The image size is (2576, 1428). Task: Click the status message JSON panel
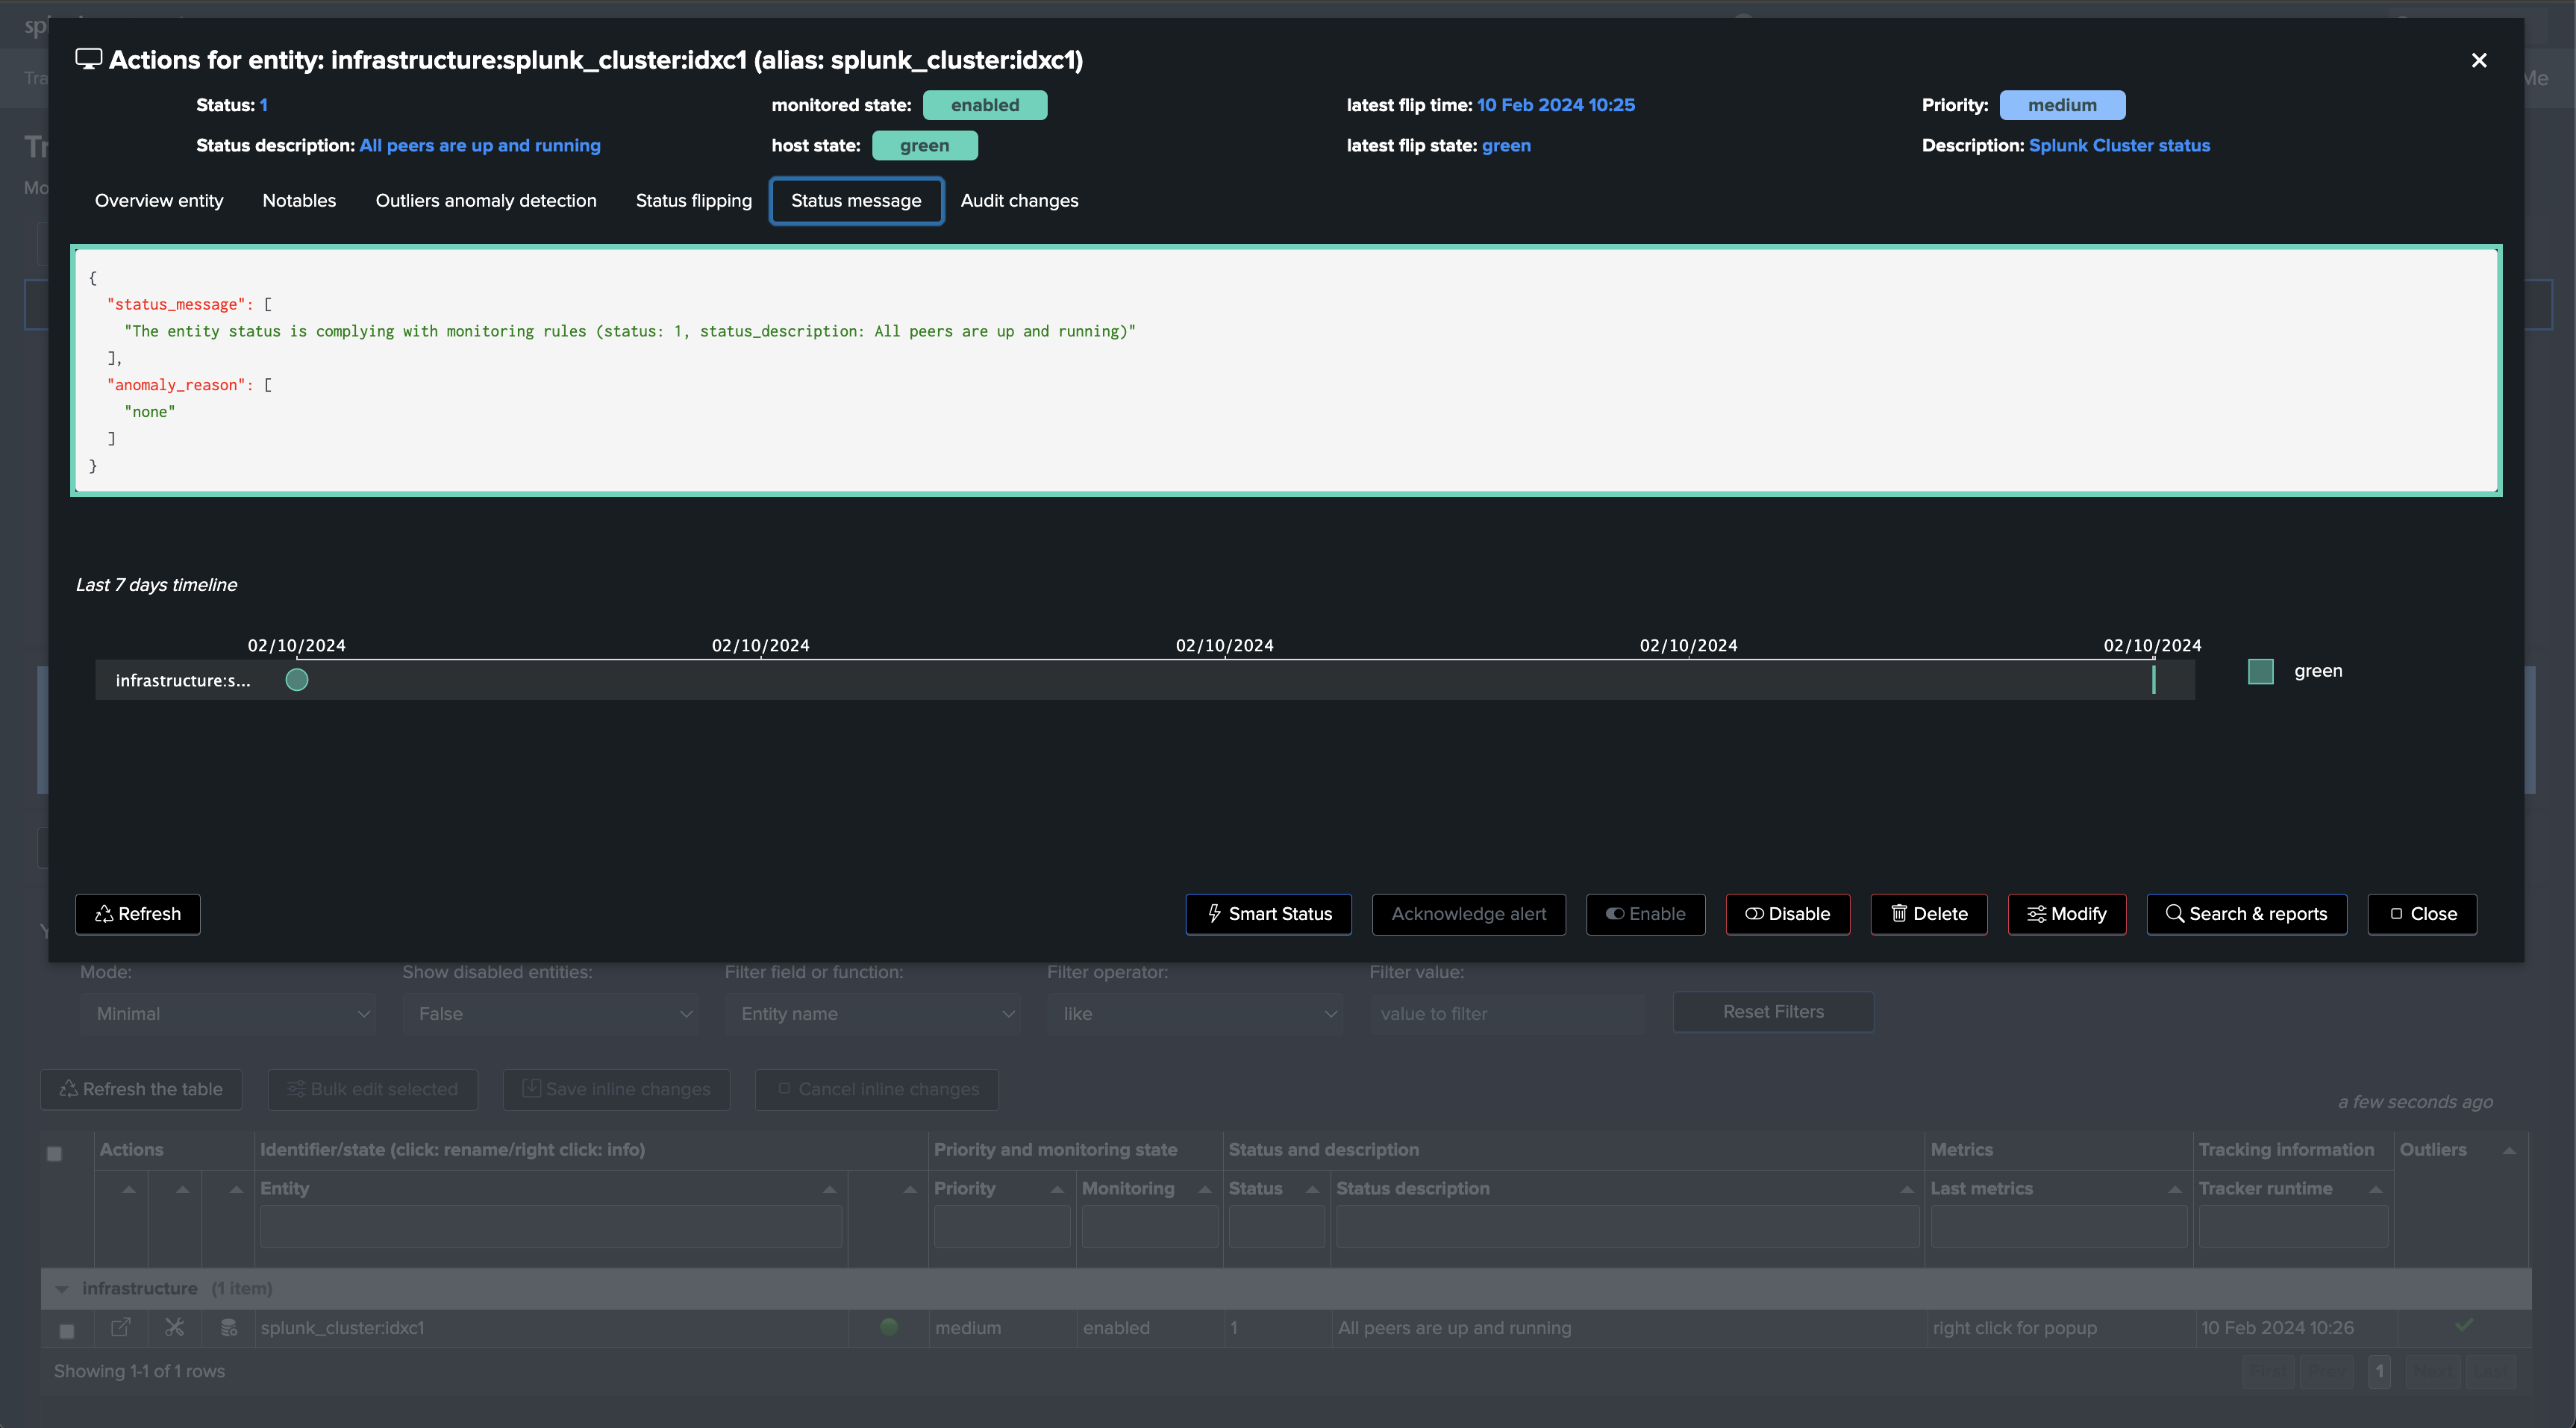pos(1286,371)
